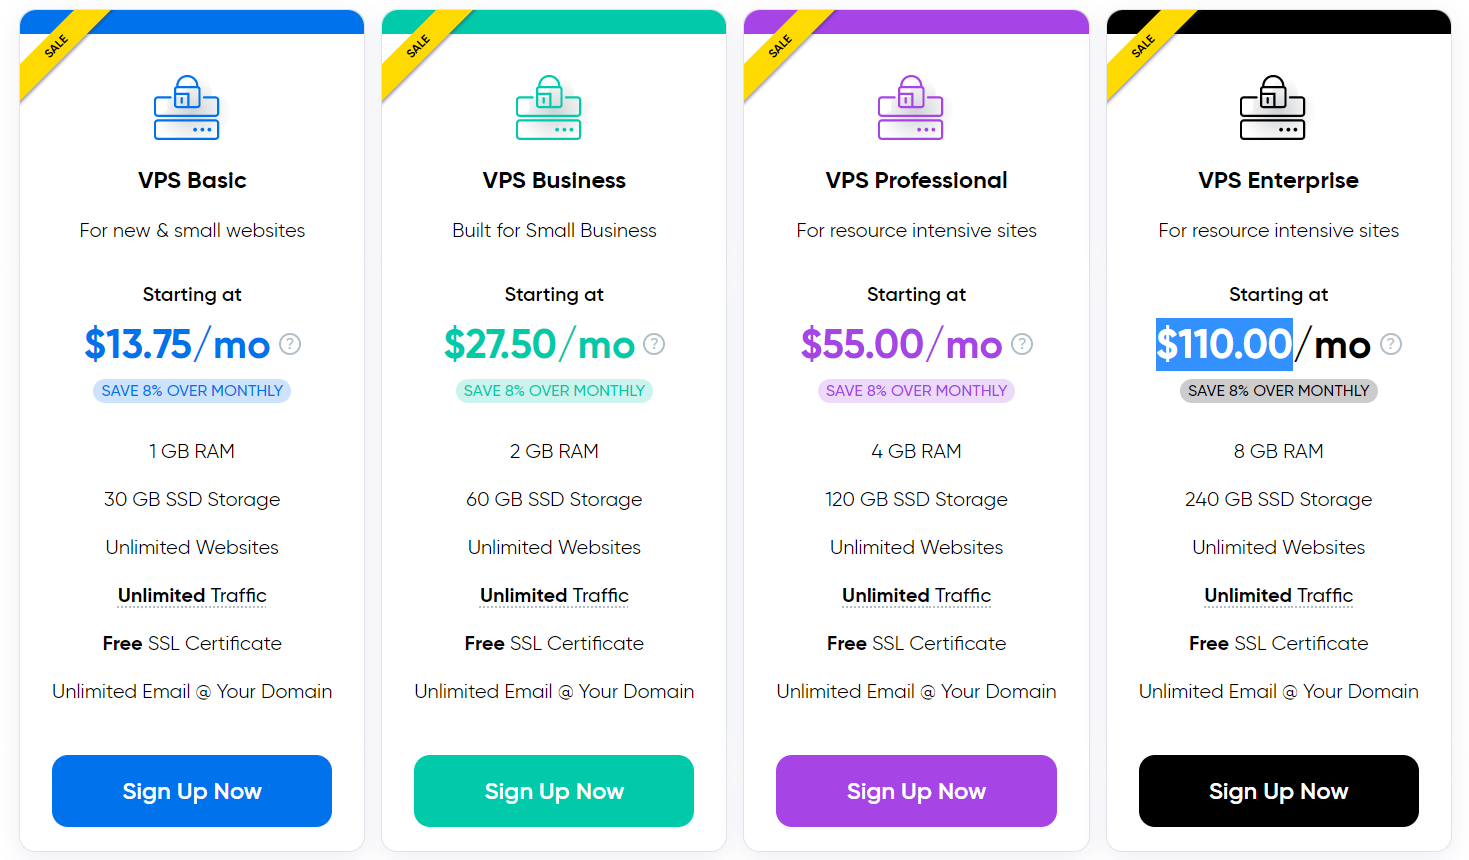Click SAVE 8% OVER MONTHLY badge in VPS Professional
Screen dimensions: 1469x860
pos(916,391)
